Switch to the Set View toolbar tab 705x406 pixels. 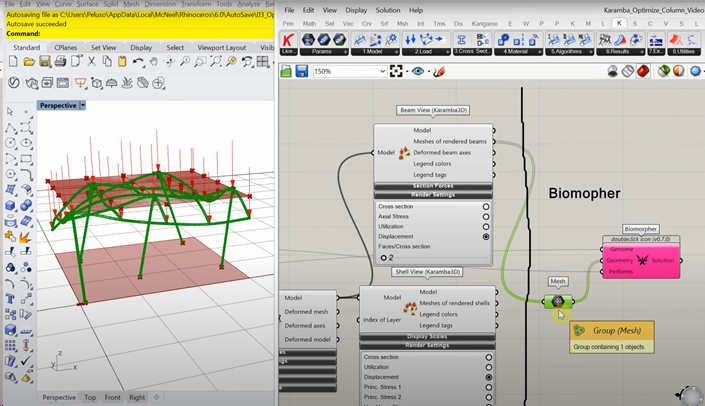click(103, 47)
